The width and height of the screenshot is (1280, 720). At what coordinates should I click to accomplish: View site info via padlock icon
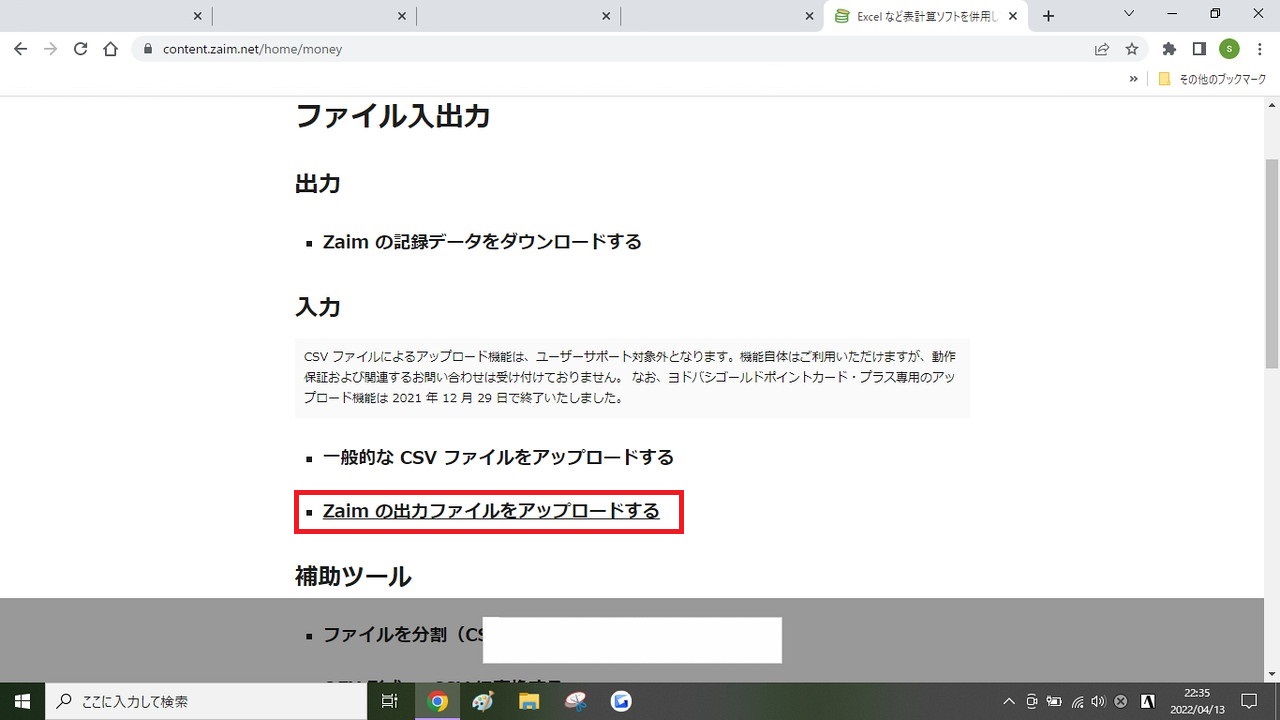[149, 48]
